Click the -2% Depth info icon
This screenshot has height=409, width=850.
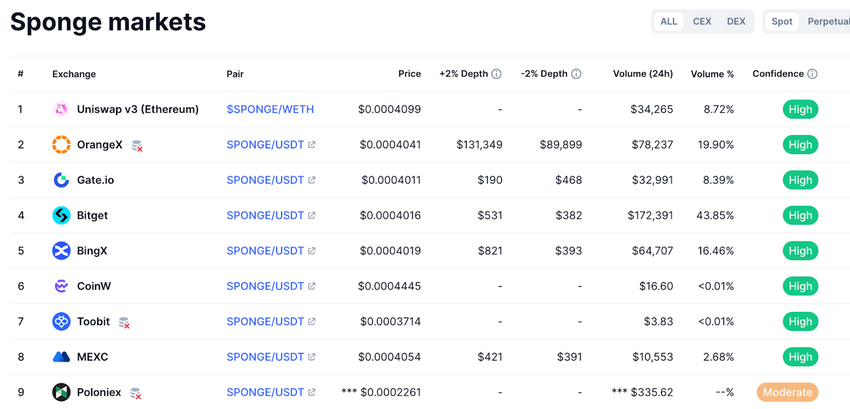pos(577,74)
